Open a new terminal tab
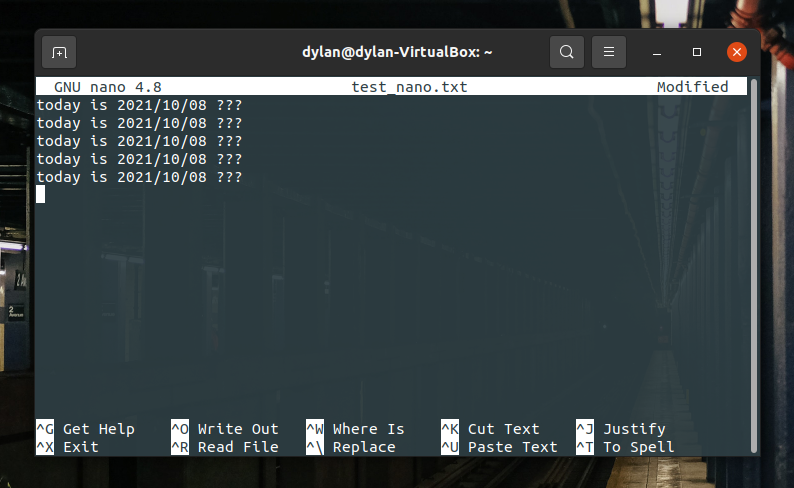This screenshot has width=794, height=488. coord(59,52)
